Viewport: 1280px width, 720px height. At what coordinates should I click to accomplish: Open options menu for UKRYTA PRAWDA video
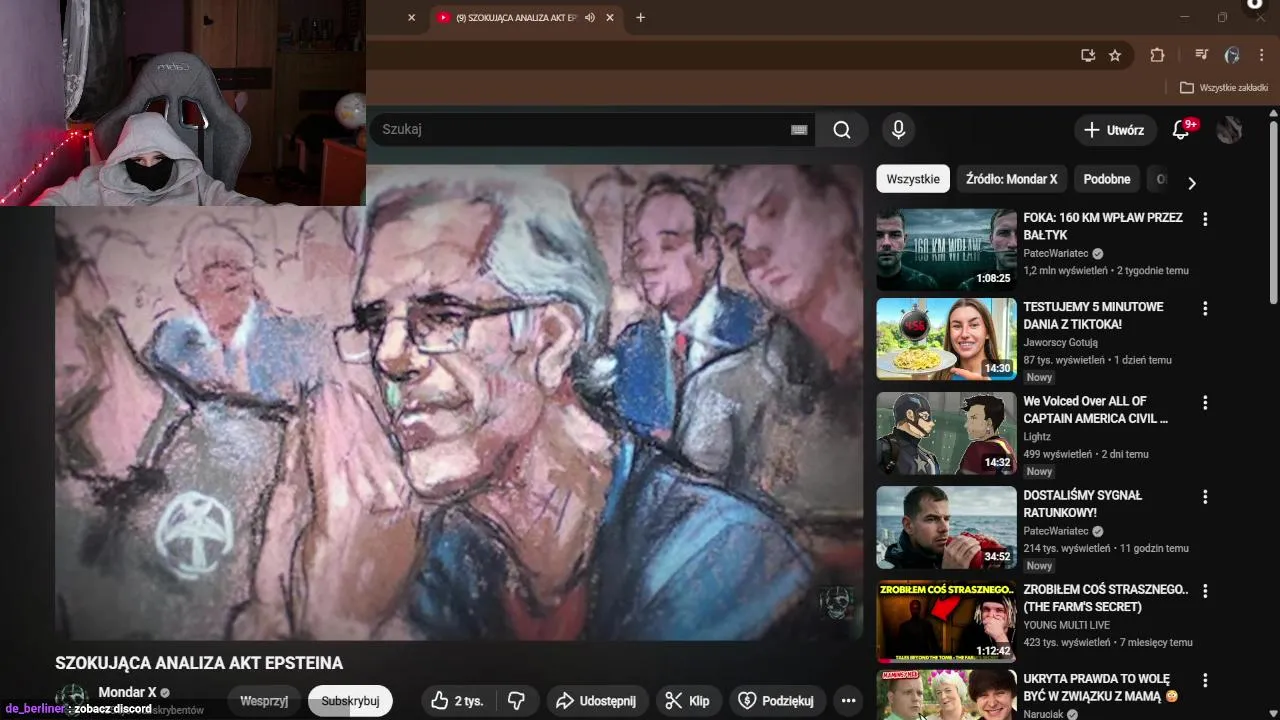[1205, 680]
